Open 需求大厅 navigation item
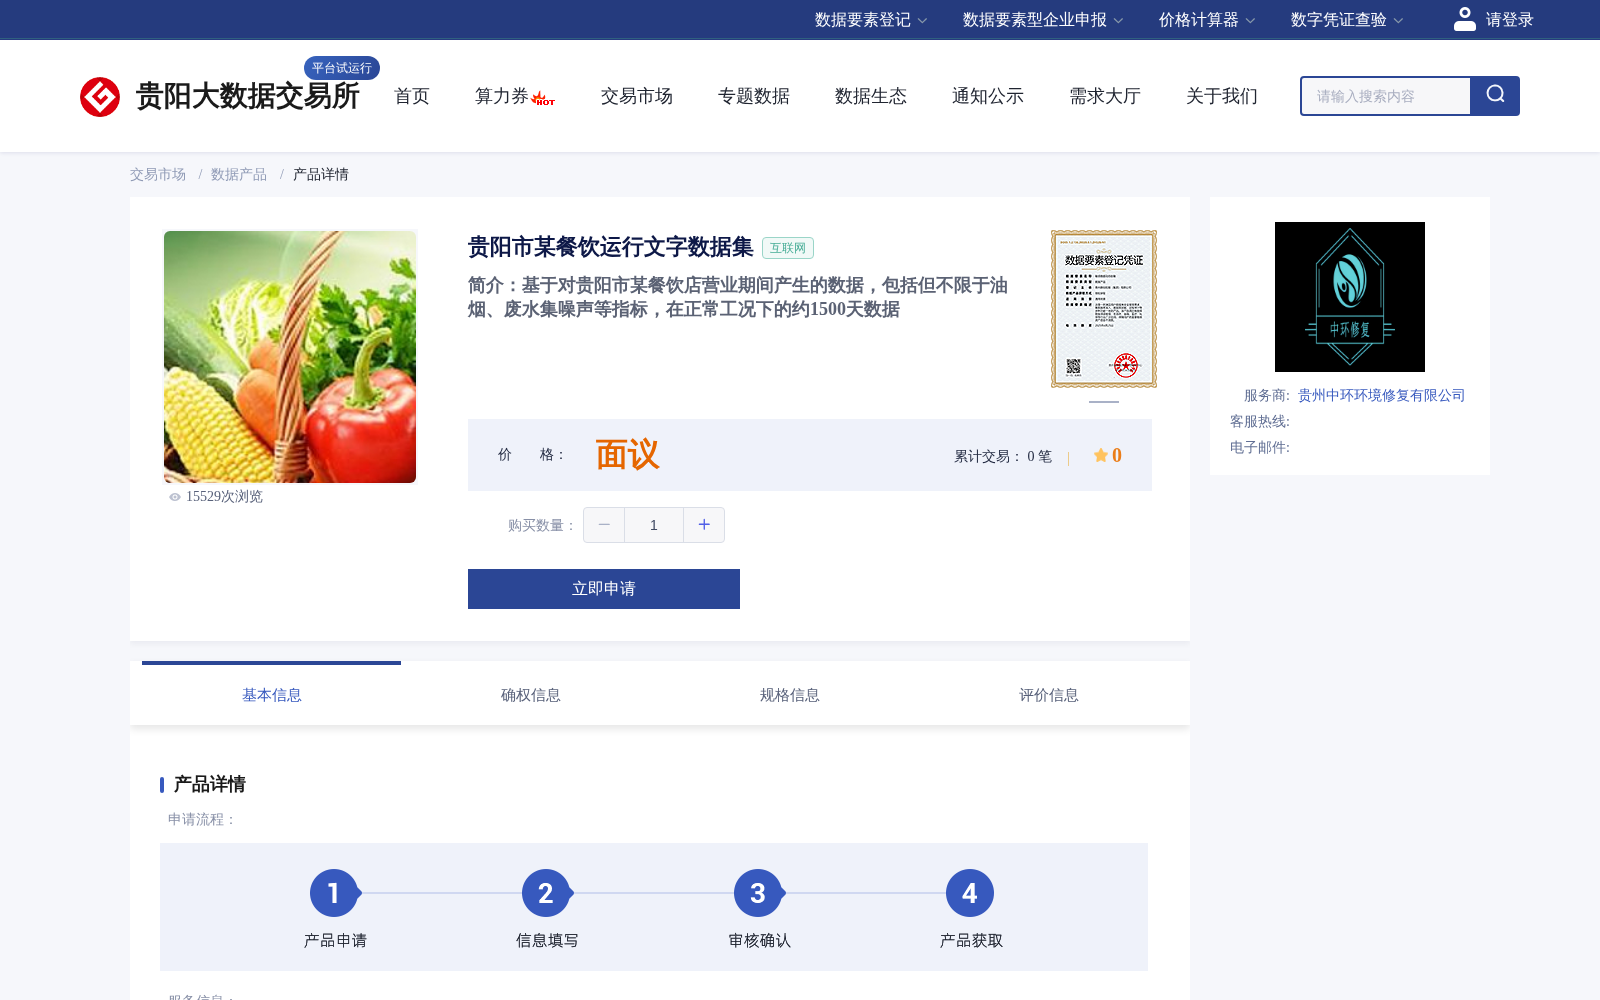1600x1000 pixels. coord(1105,96)
